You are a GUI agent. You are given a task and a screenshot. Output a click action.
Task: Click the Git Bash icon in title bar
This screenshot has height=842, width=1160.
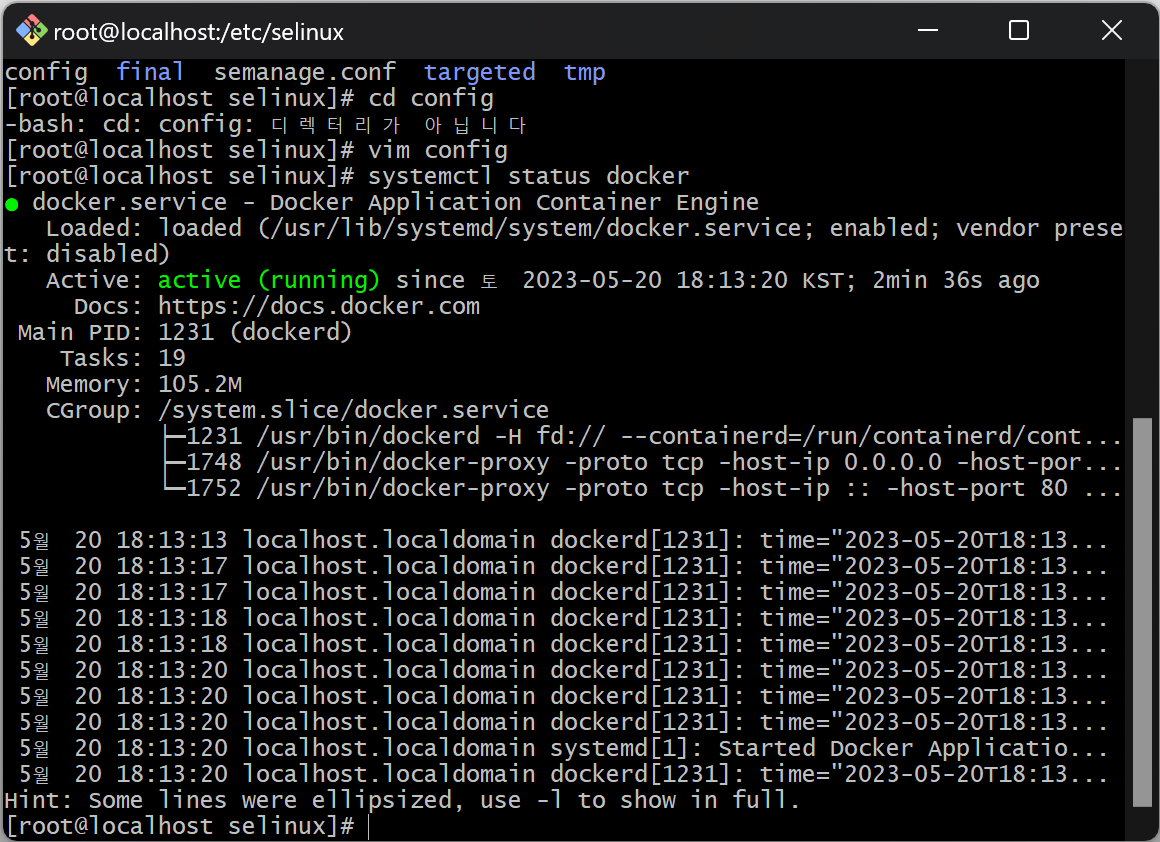tap(31, 31)
